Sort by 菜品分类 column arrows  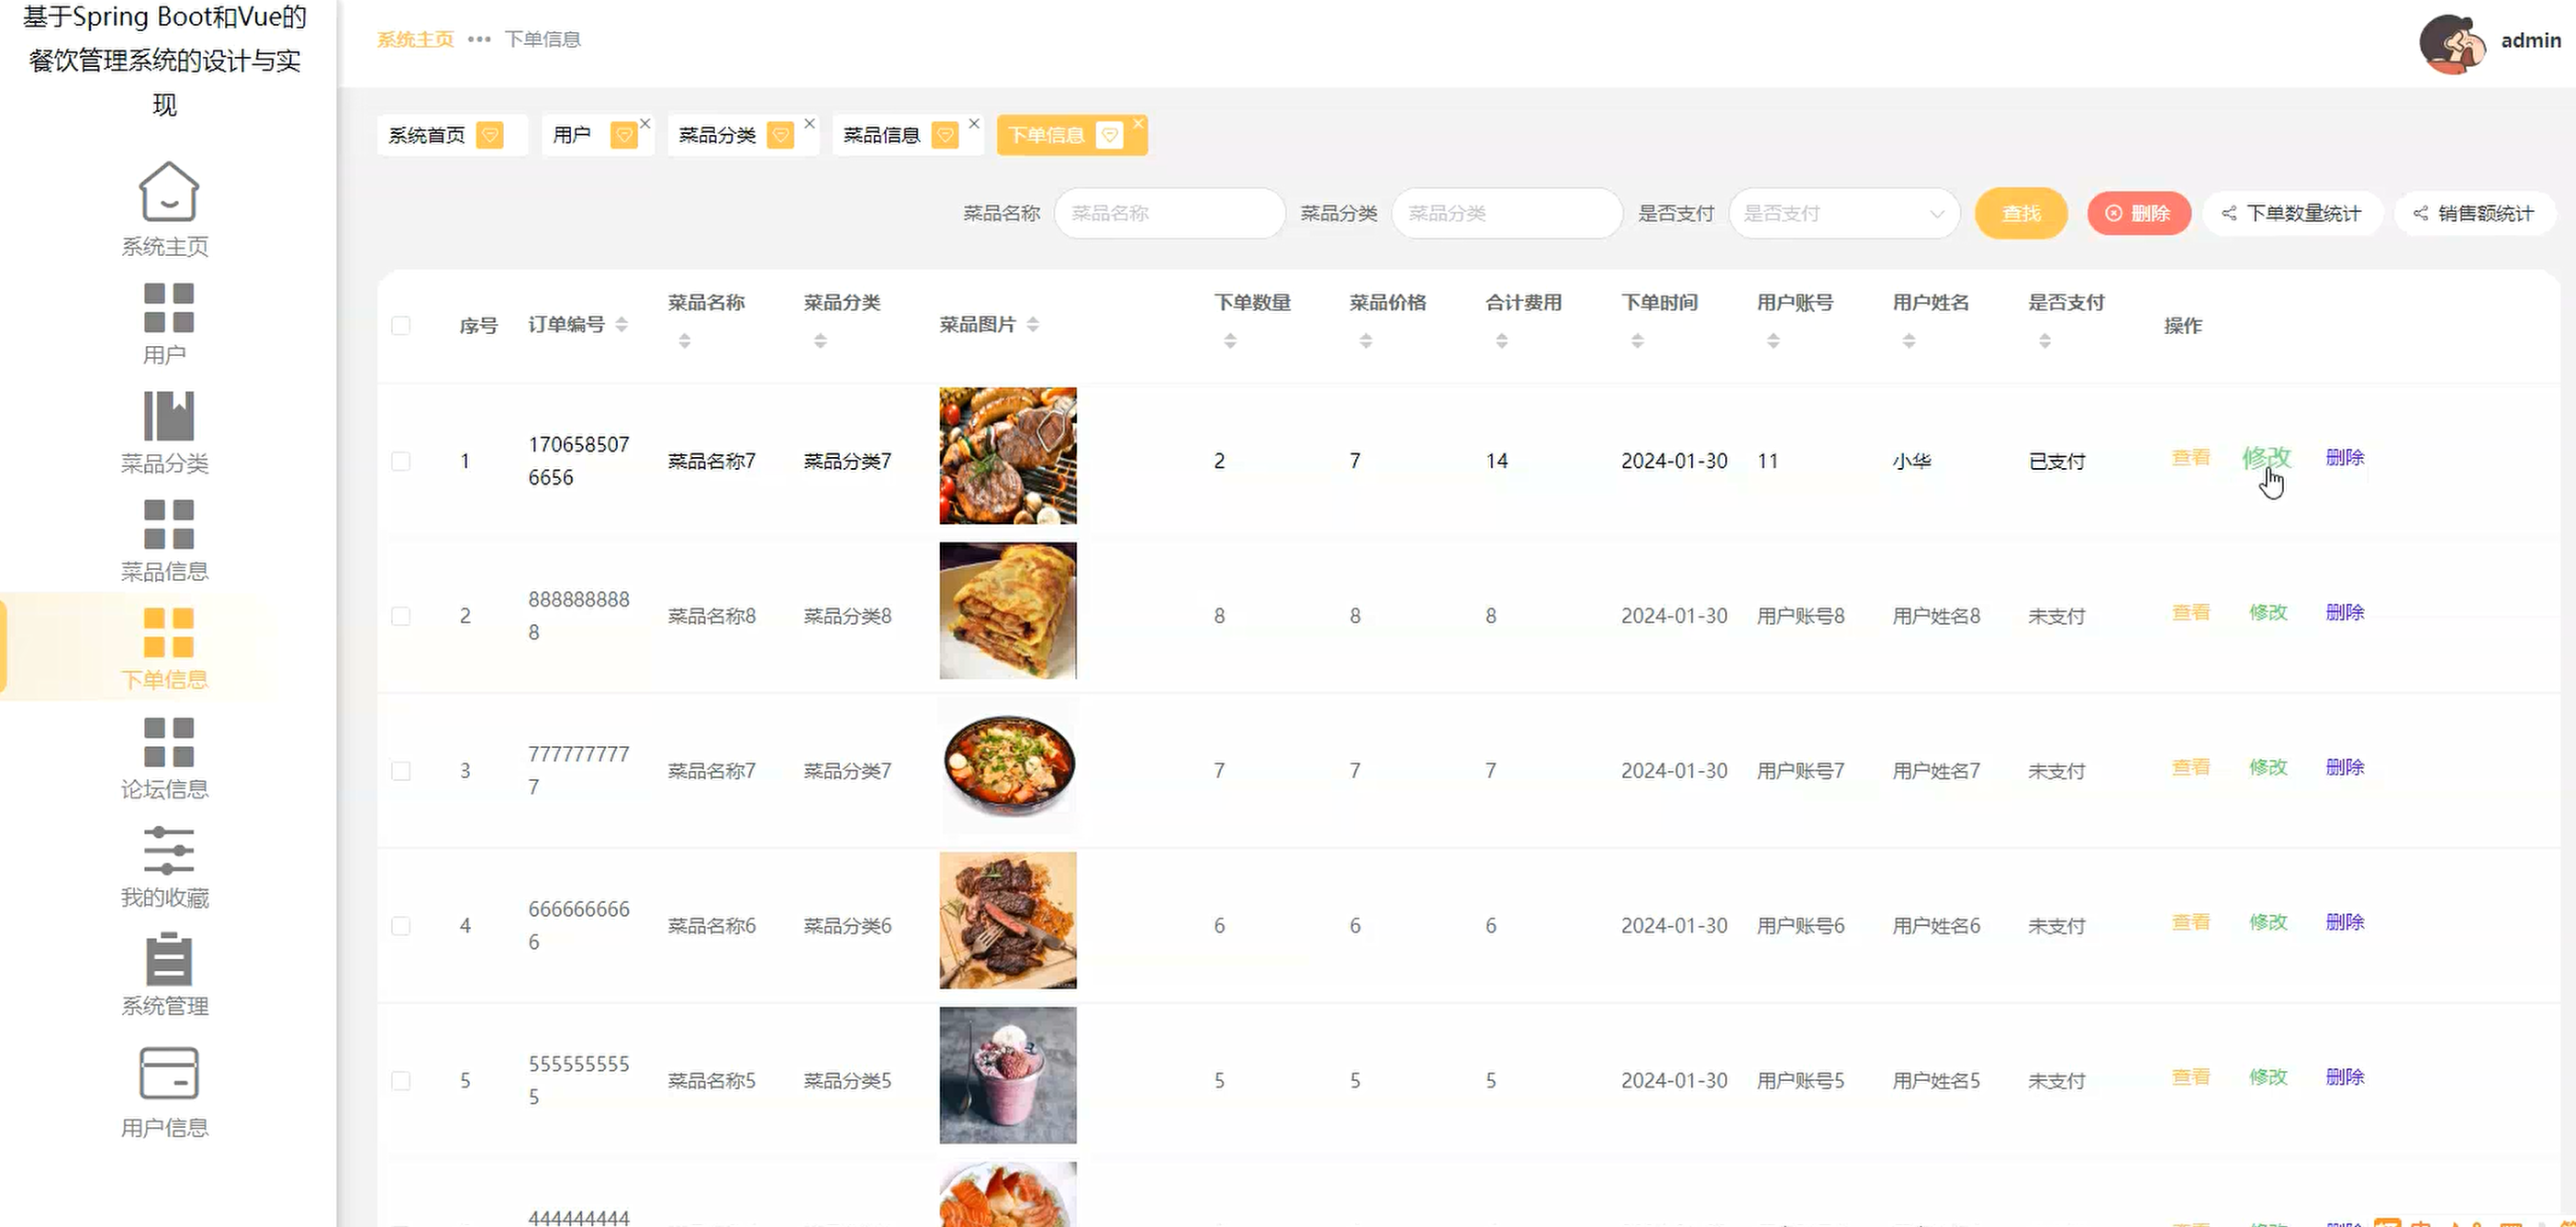(820, 341)
